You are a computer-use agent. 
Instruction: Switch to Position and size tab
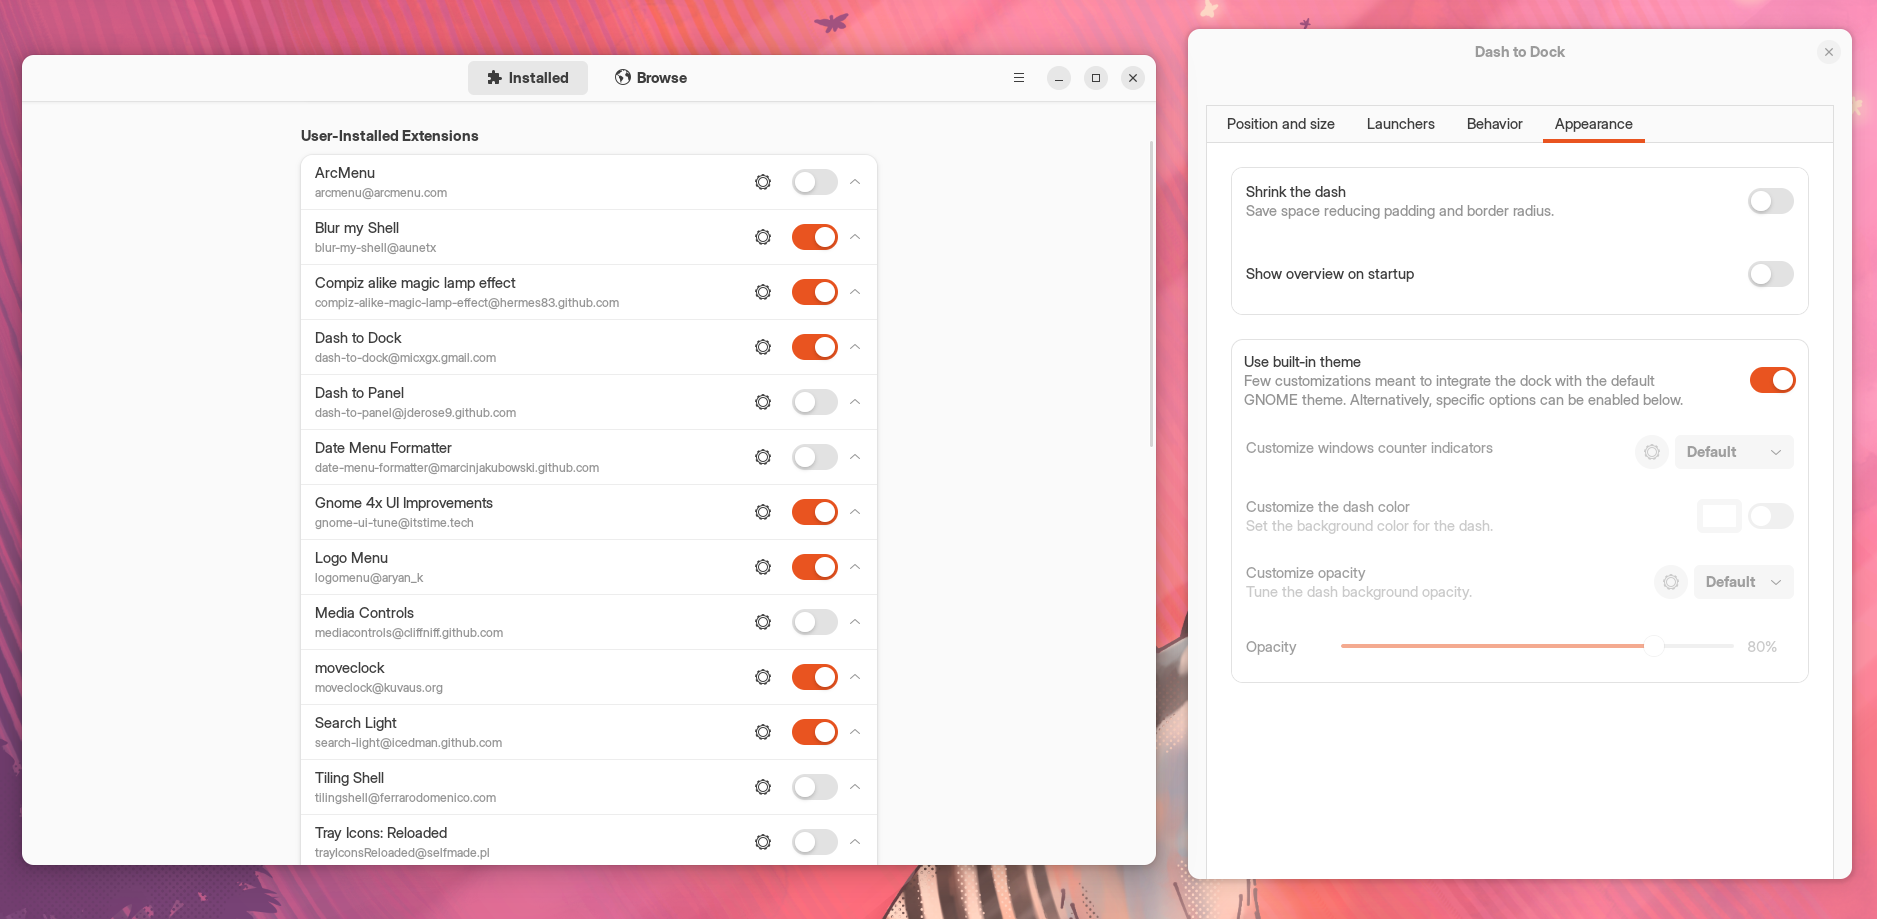coord(1281,124)
